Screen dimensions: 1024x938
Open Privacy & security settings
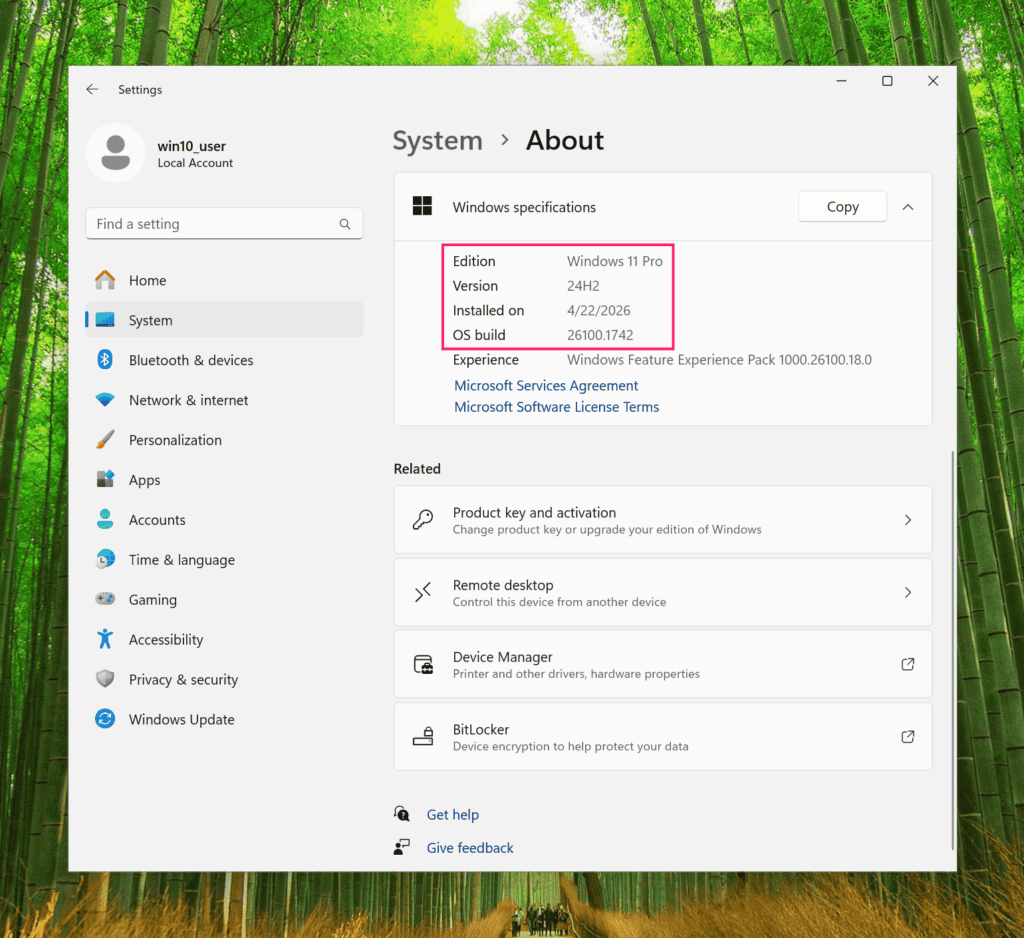pos(224,679)
